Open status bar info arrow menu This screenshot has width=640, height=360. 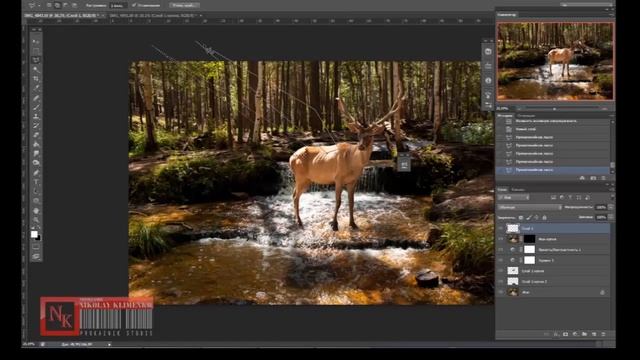point(109,344)
